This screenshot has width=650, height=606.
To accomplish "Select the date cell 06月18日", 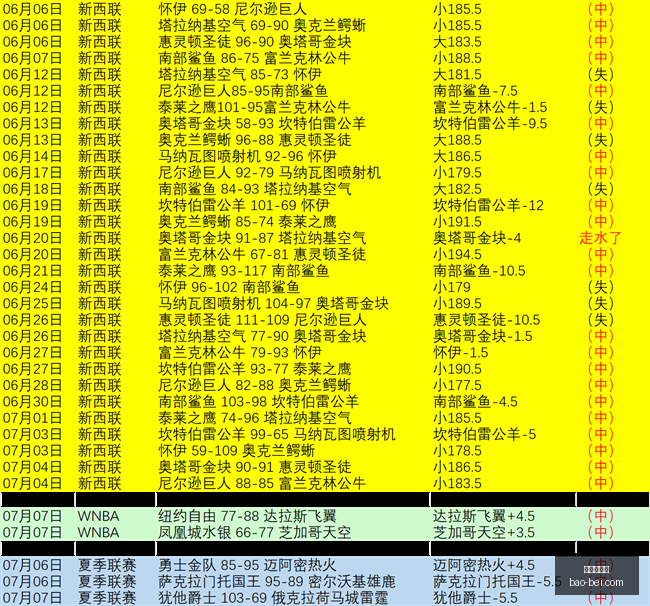I will (x=32, y=189).
